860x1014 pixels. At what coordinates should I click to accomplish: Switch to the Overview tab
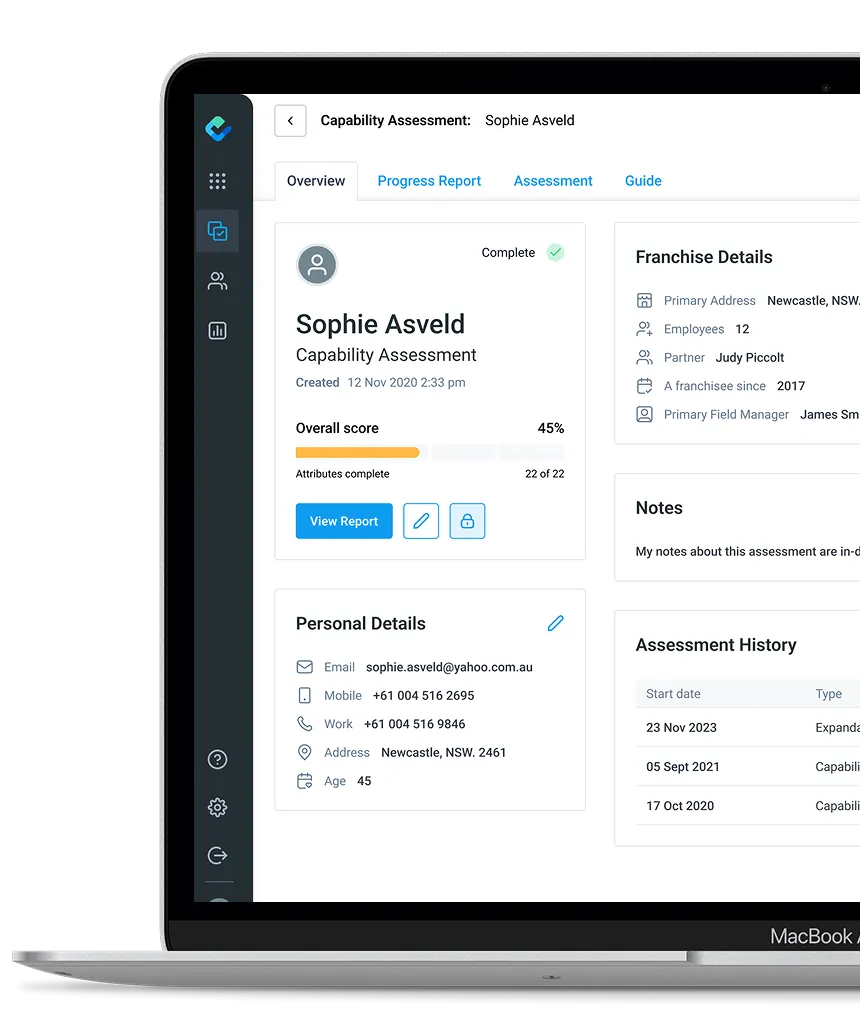pos(316,181)
